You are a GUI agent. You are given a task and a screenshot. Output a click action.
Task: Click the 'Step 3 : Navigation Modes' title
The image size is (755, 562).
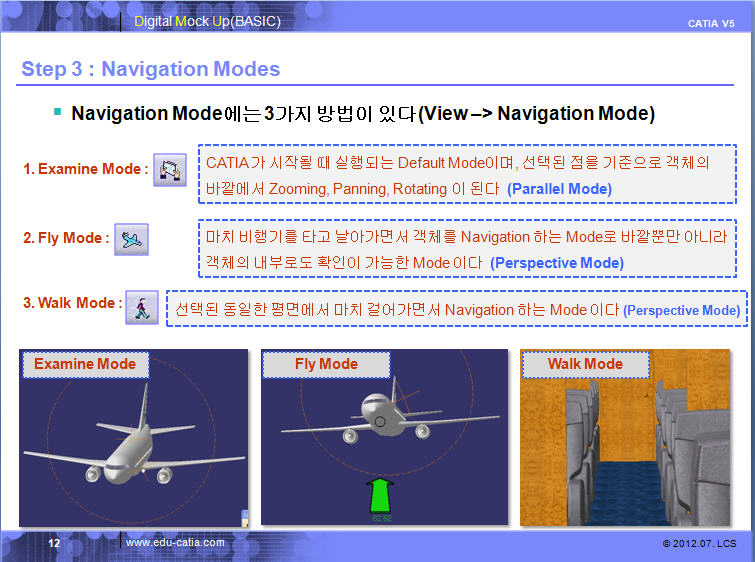[151, 69]
